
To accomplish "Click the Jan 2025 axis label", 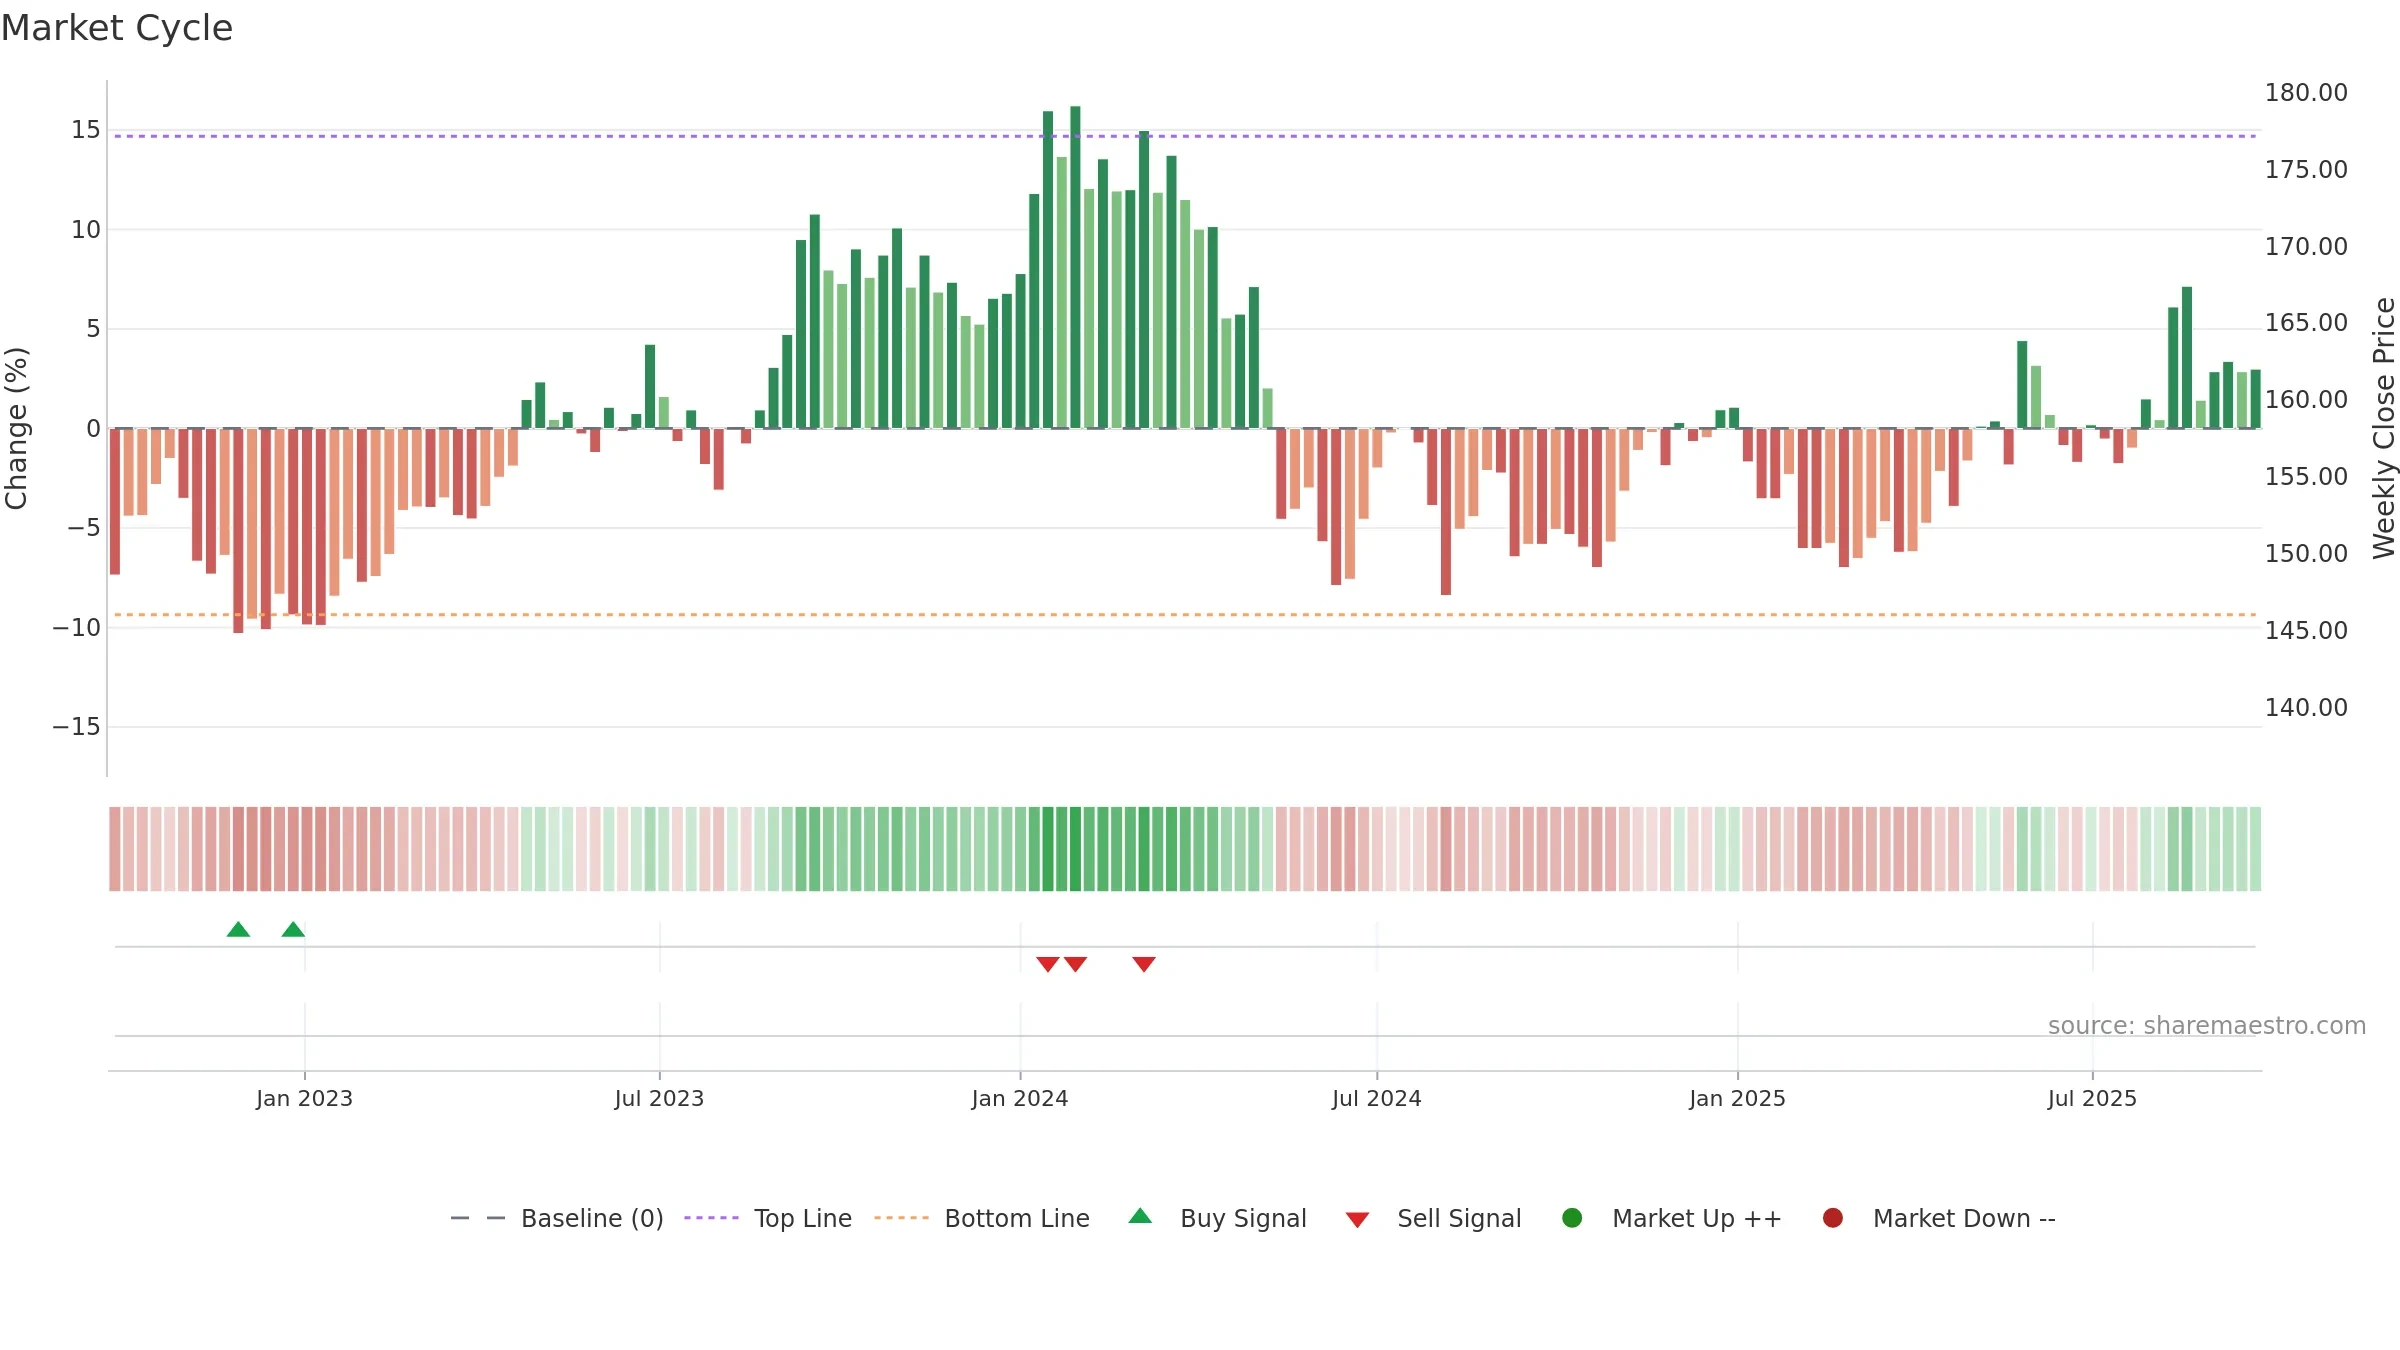I will (x=1737, y=1098).
